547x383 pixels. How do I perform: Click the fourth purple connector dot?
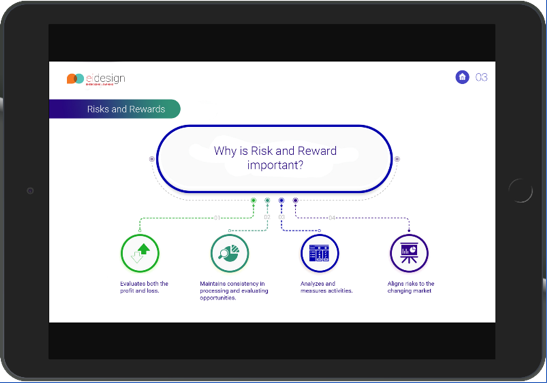coord(295,200)
